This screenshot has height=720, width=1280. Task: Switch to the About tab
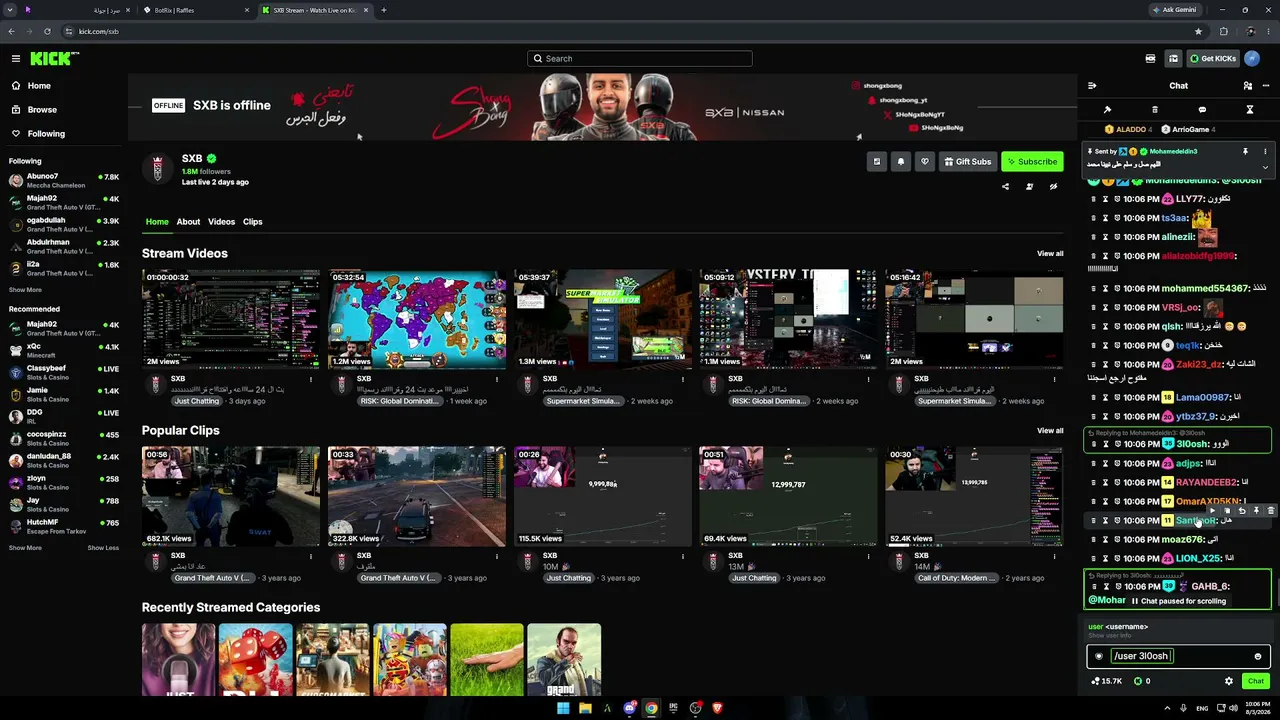(x=188, y=222)
